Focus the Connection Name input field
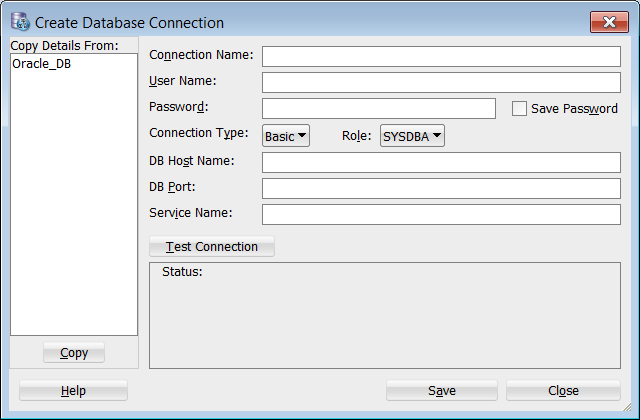 441,56
